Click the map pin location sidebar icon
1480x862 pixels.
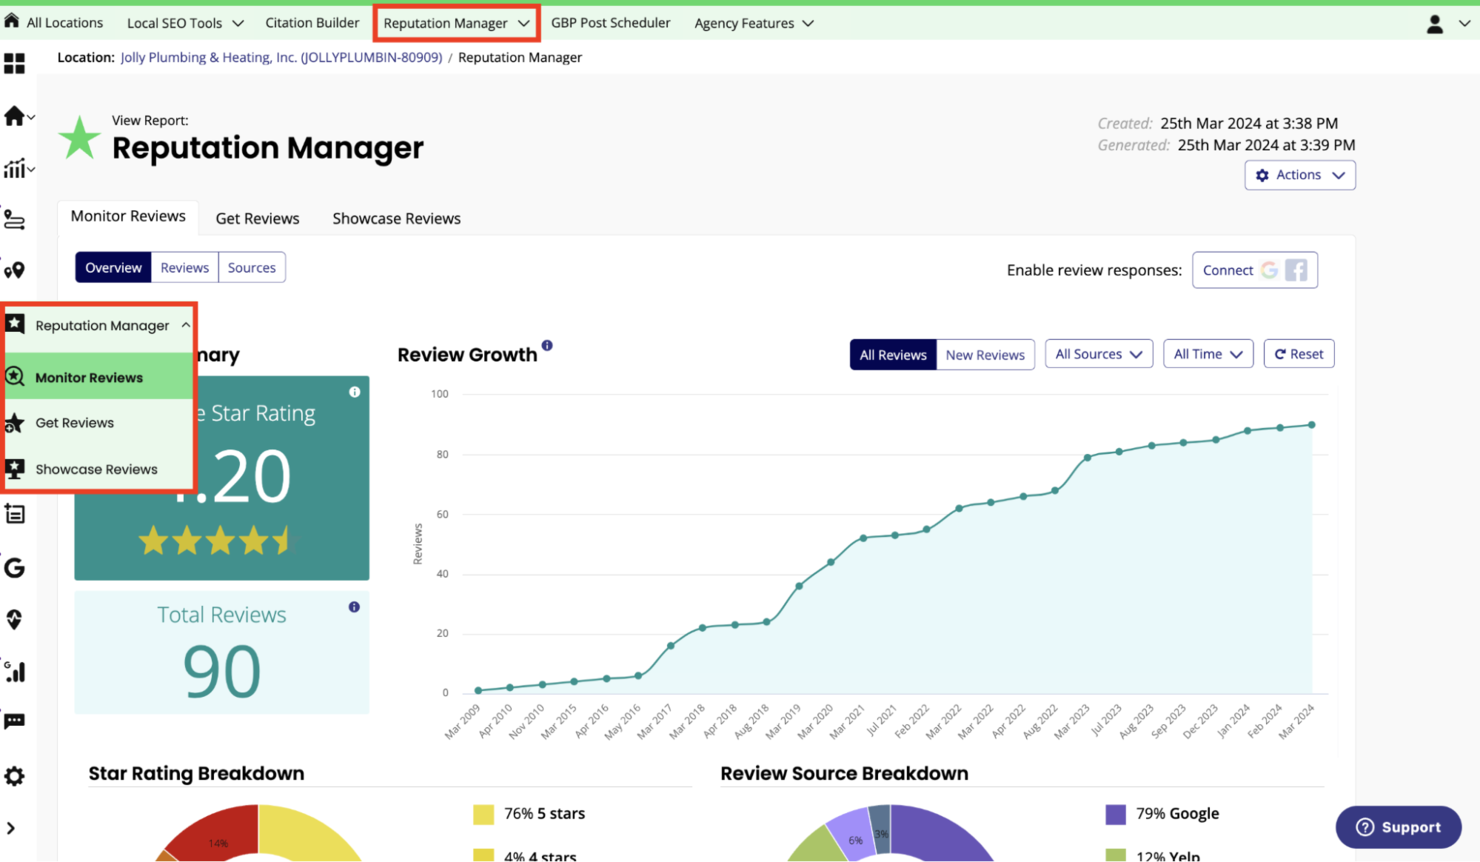pos(14,270)
